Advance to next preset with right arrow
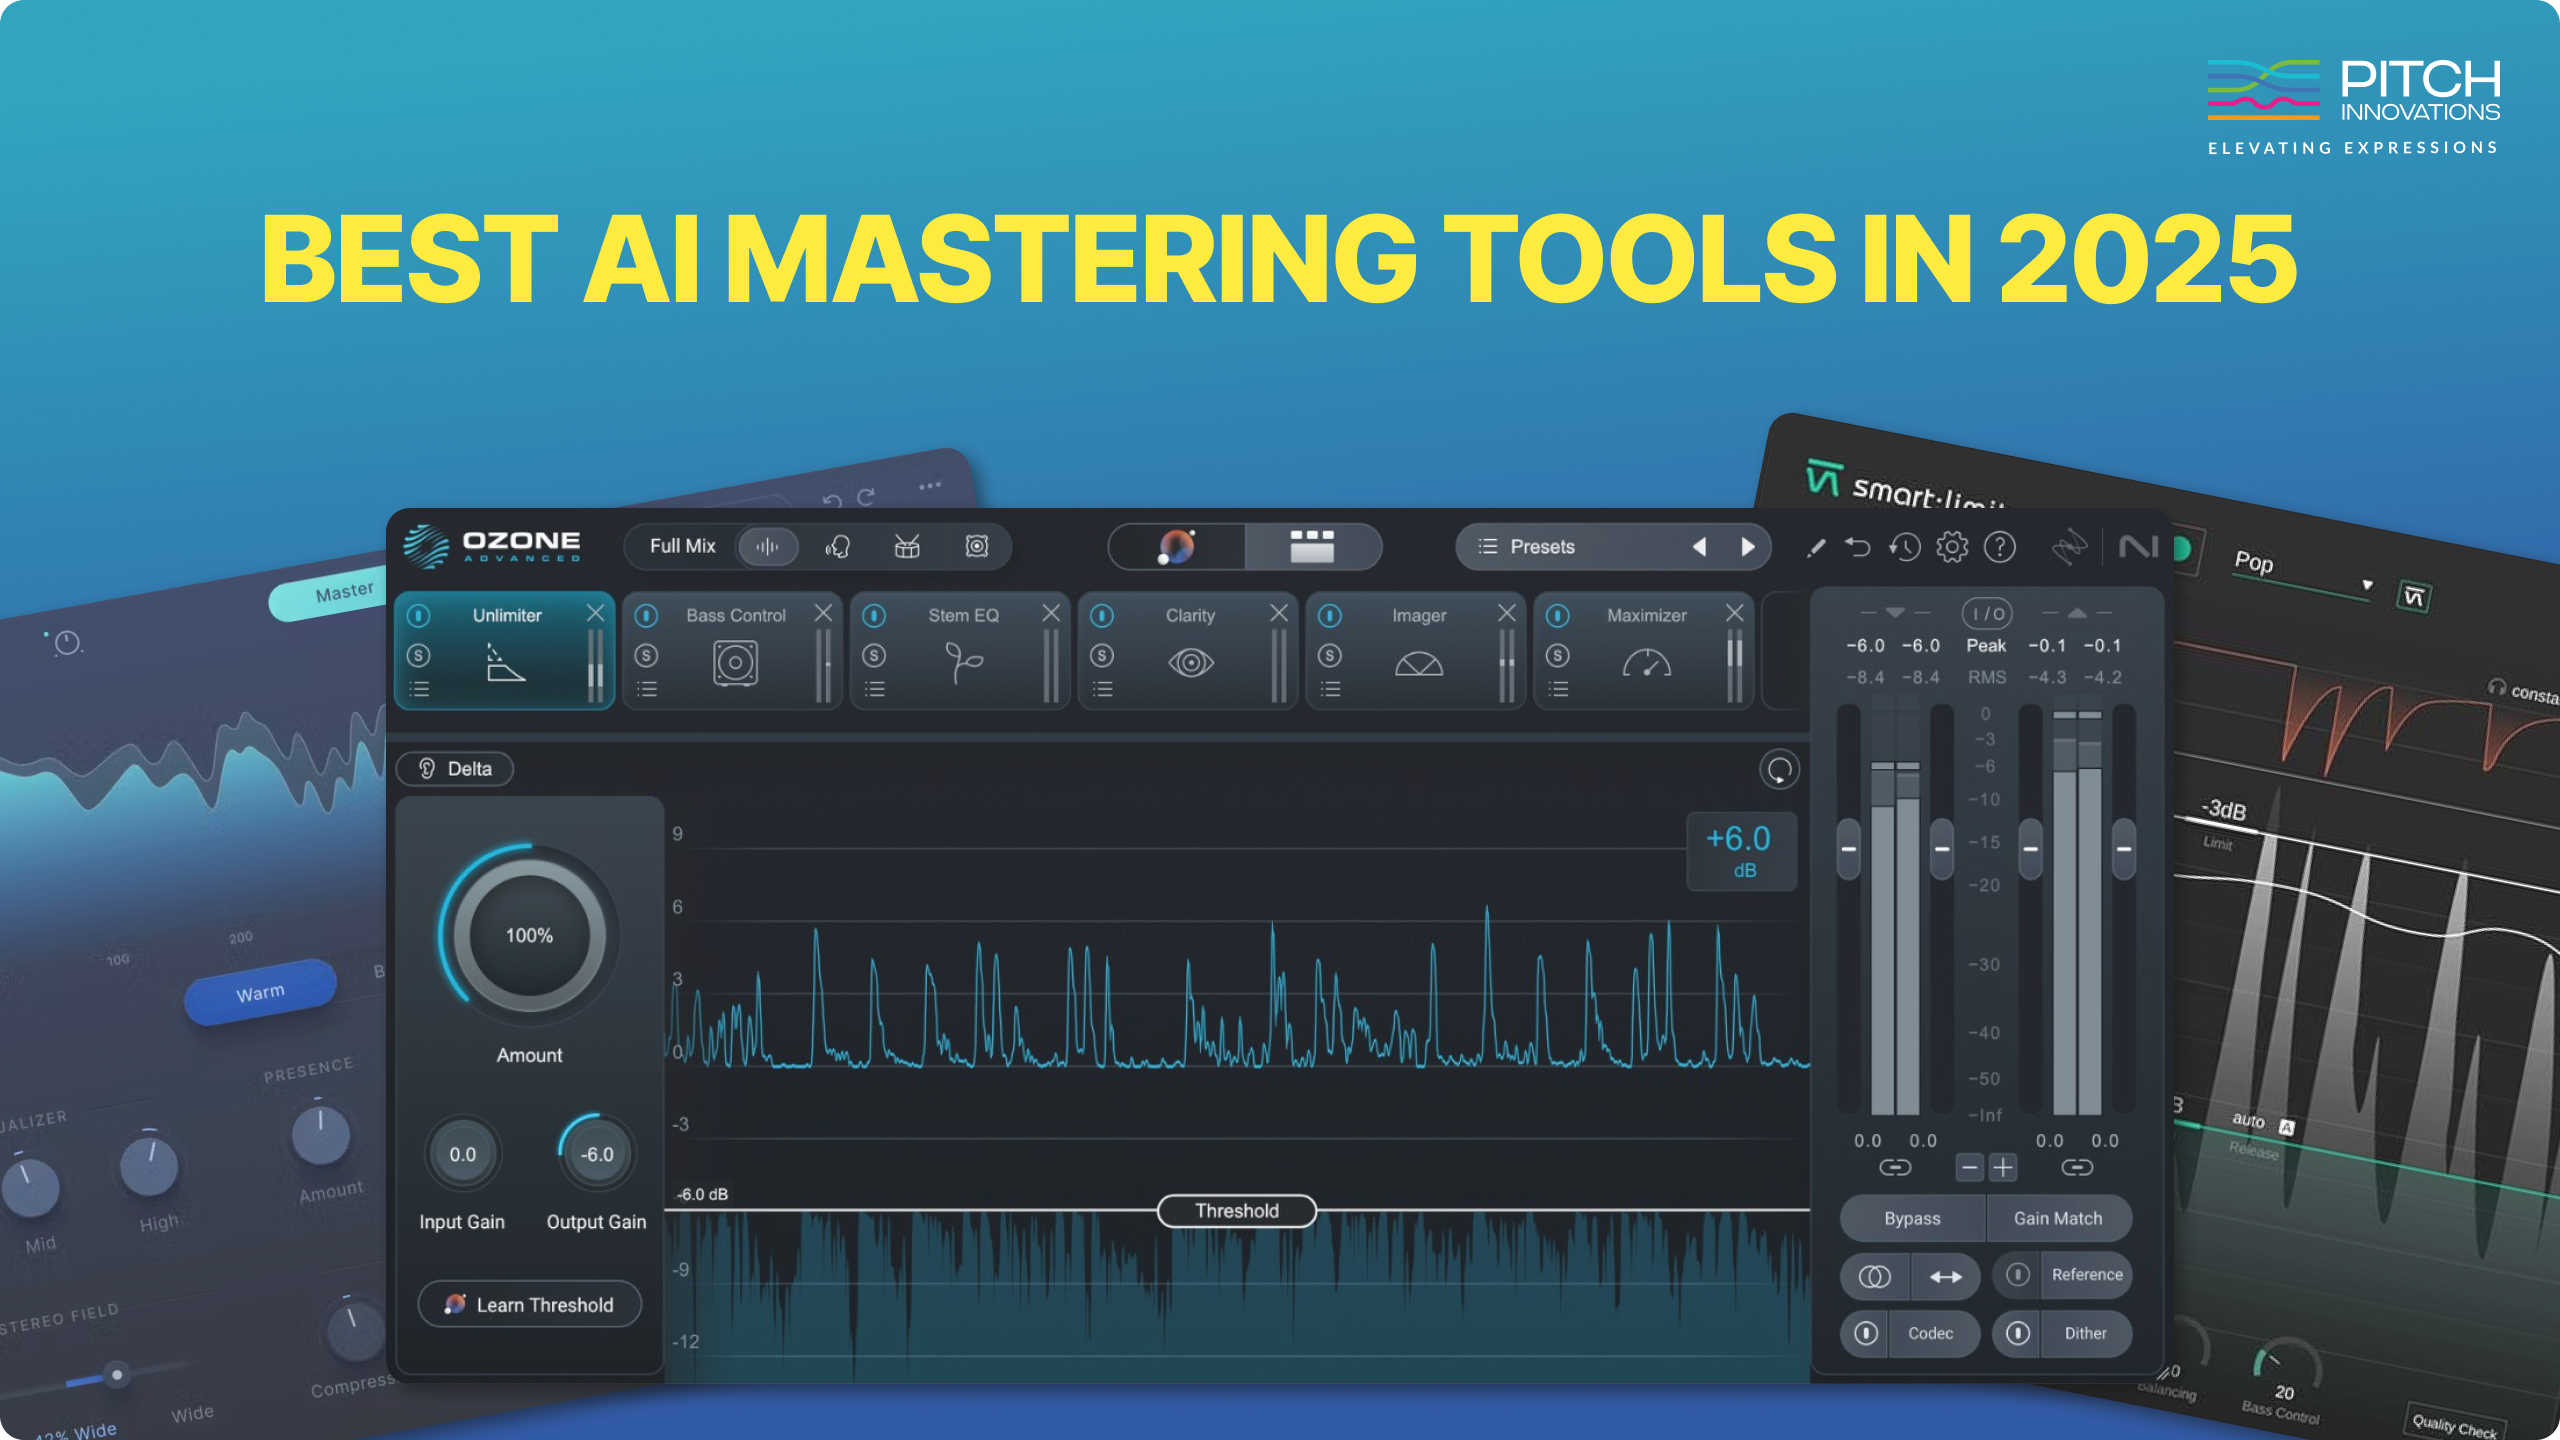 pos(1749,546)
